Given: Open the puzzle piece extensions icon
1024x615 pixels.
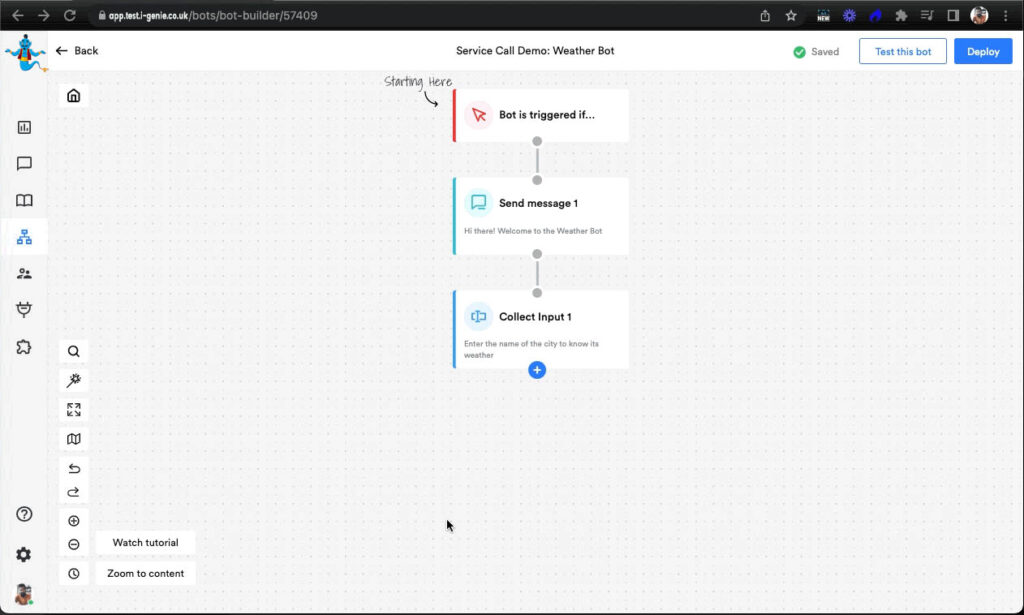Looking at the screenshot, I should (x=24, y=347).
